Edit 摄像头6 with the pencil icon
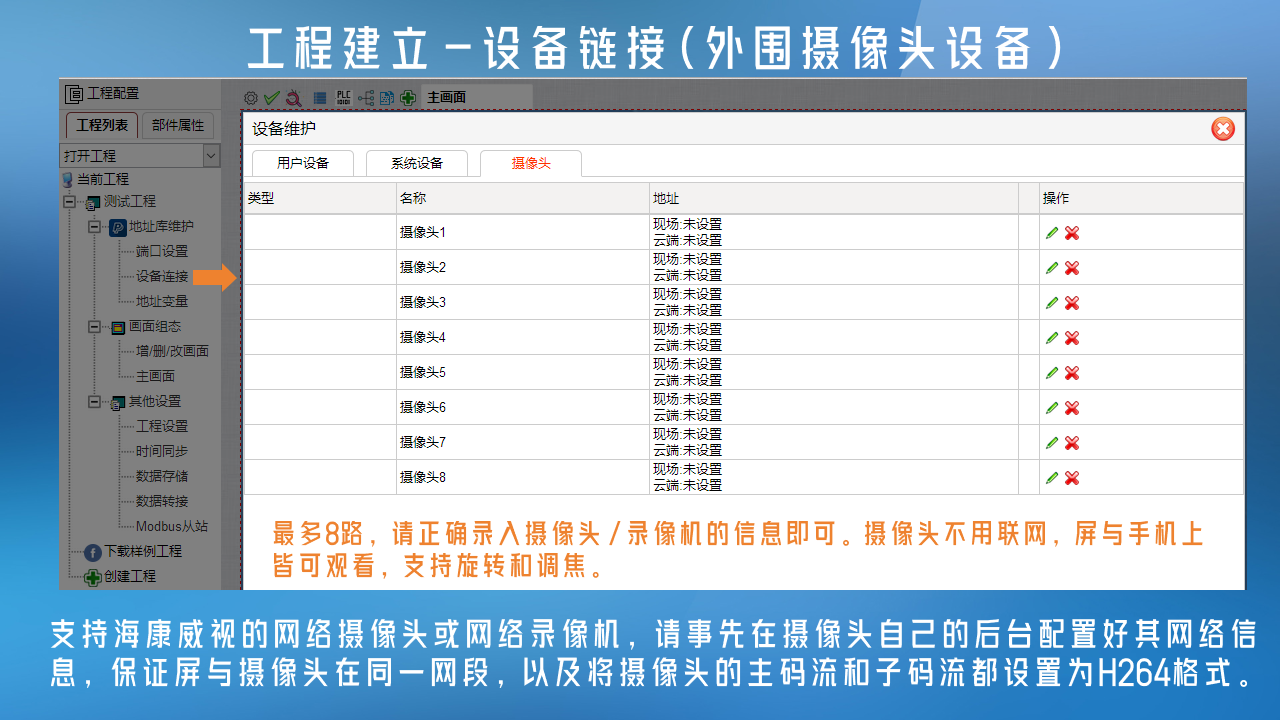The height and width of the screenshot is (720, 1280). click(1051, 408)
